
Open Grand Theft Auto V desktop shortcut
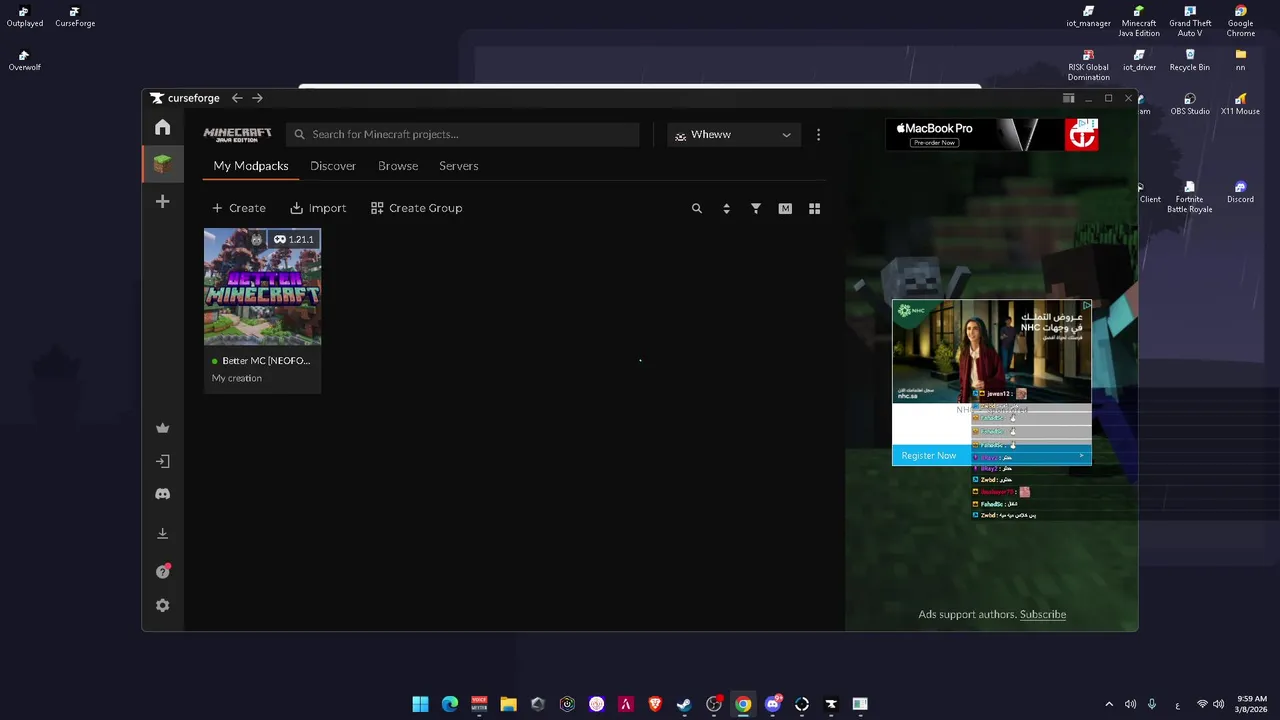[x=1190, y=22]
